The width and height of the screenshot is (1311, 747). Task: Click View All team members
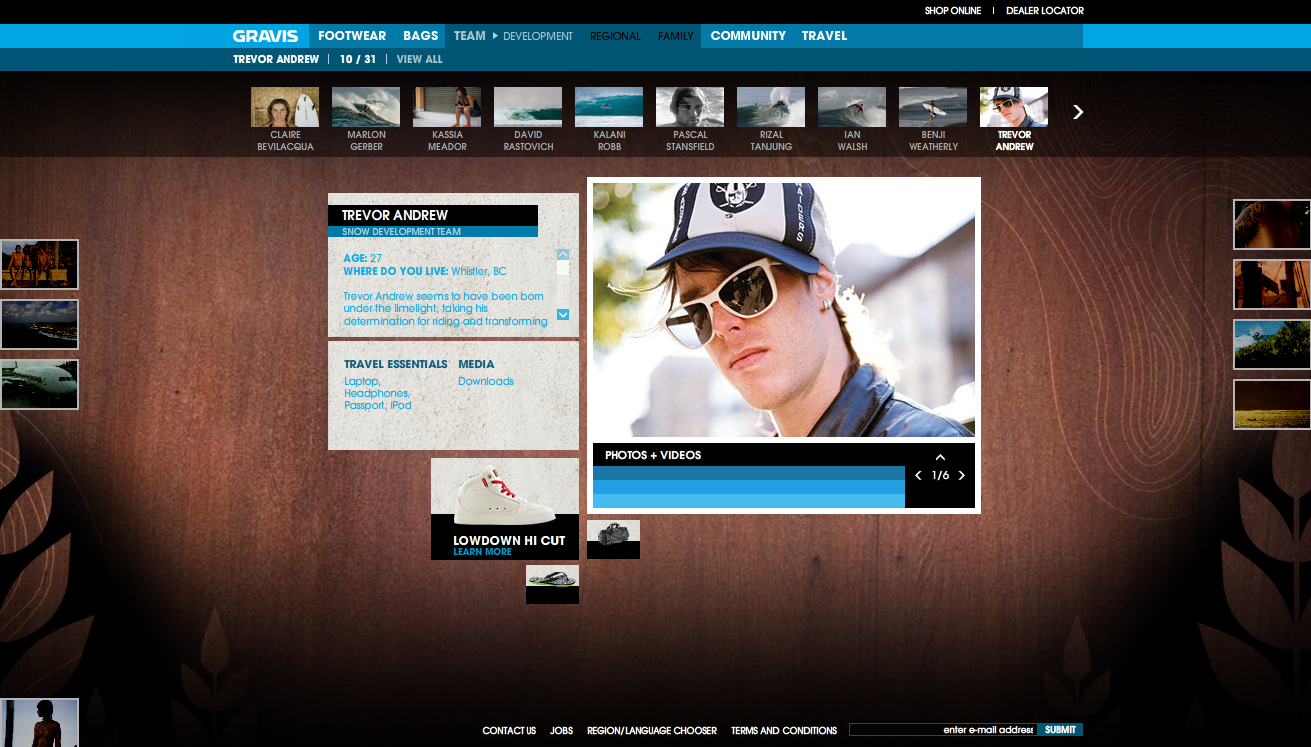[x=420, y=59]
